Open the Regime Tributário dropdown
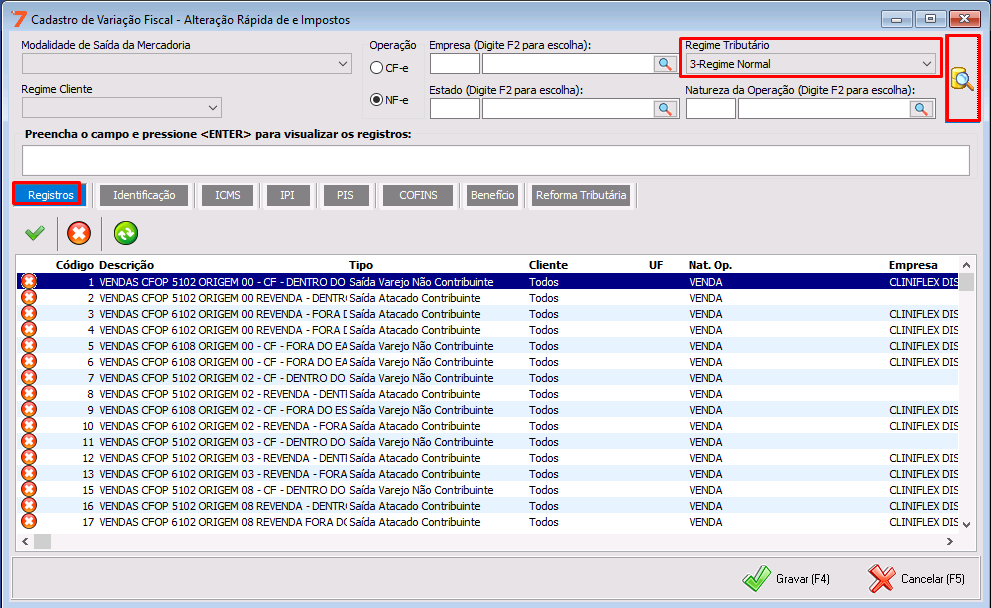991x608 pixels. 927,64
